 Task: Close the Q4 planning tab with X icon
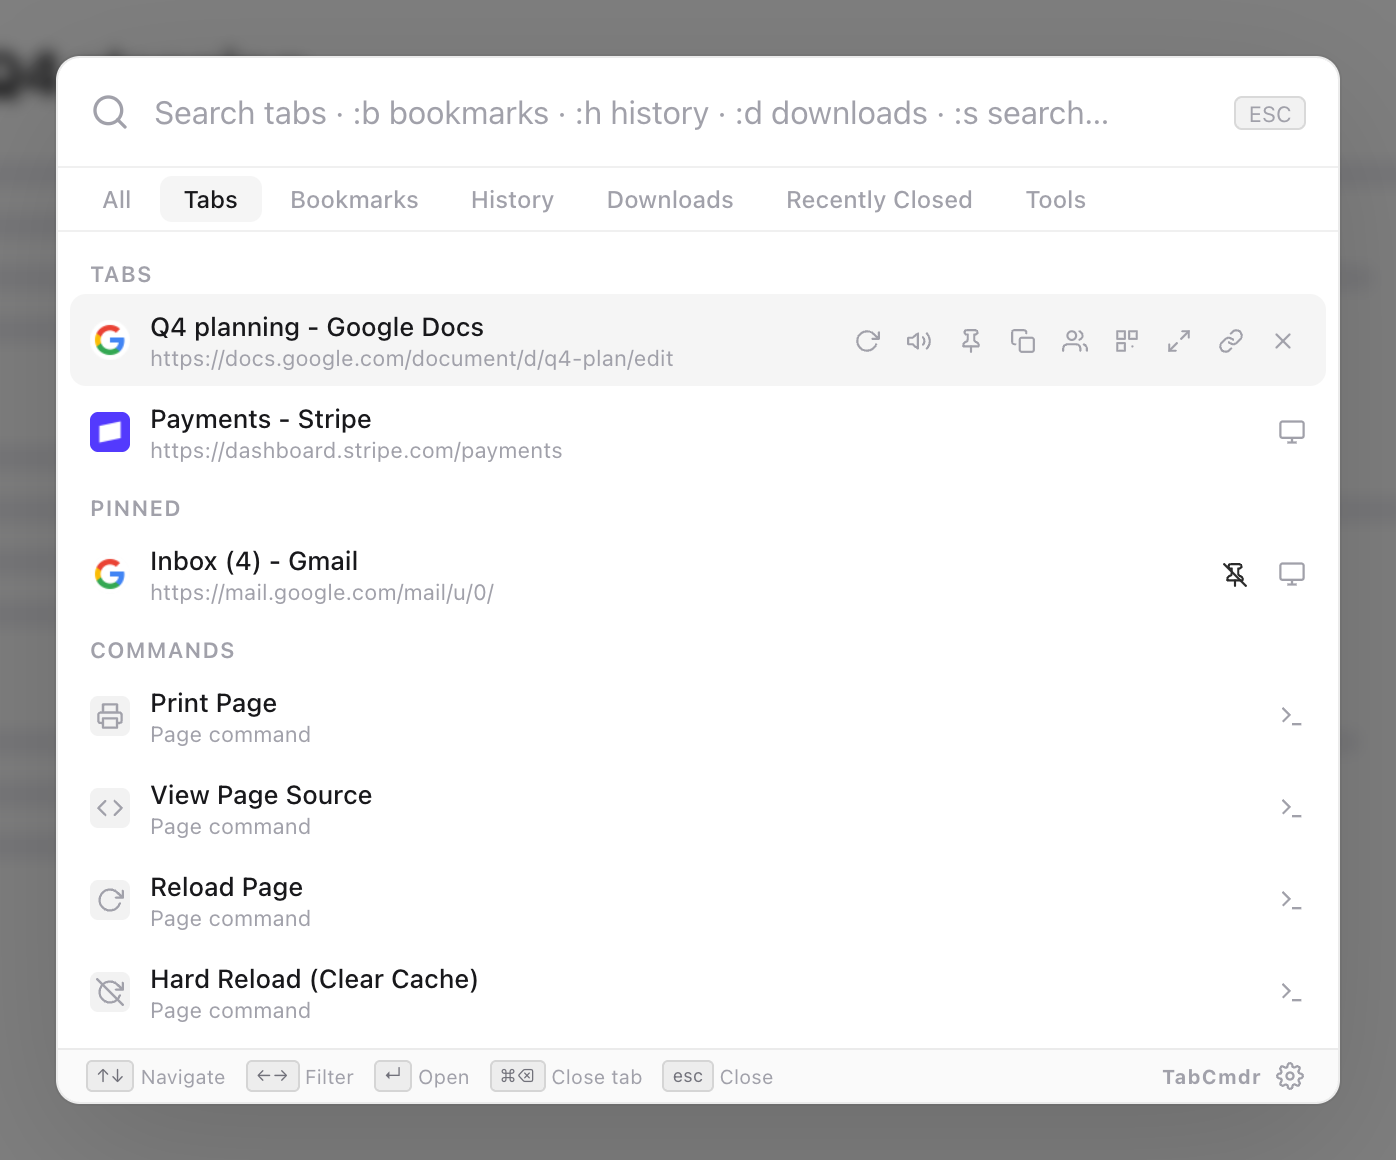1283,341
